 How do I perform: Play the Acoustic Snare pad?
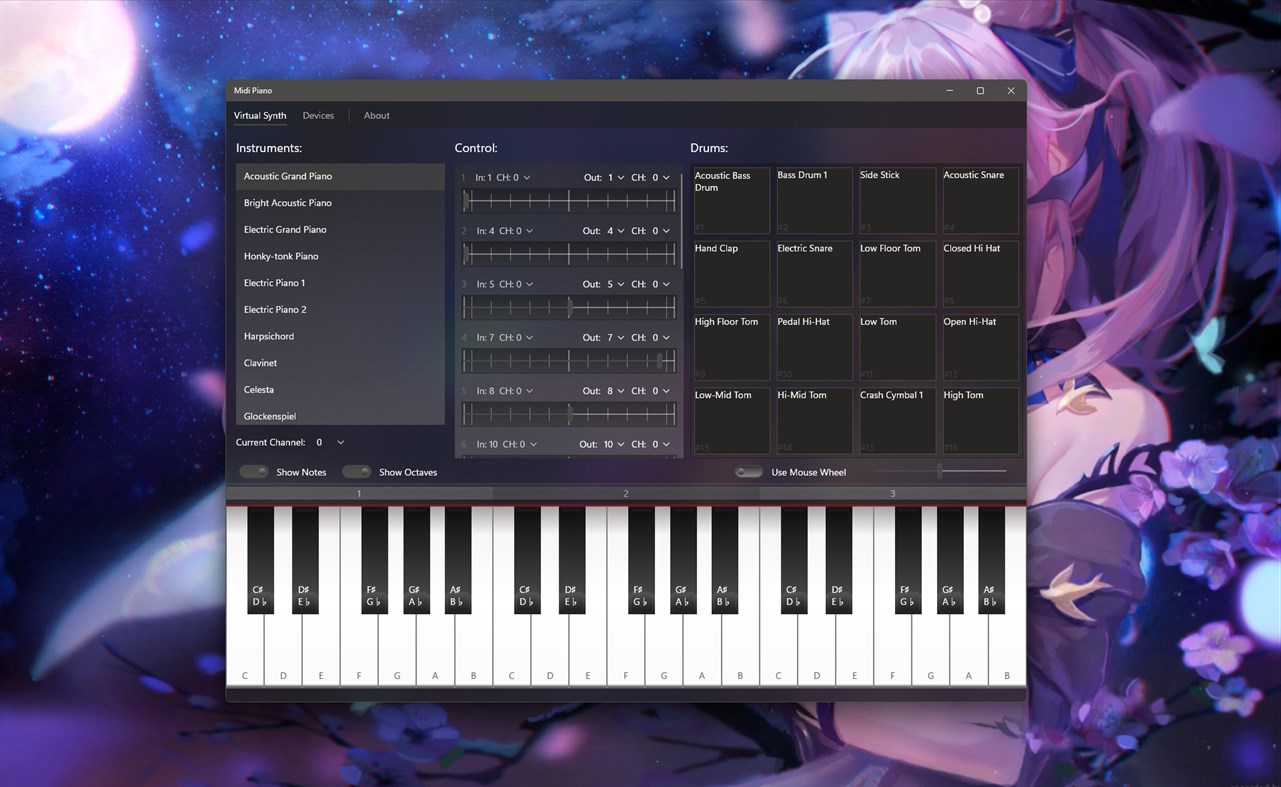(980, 200)
